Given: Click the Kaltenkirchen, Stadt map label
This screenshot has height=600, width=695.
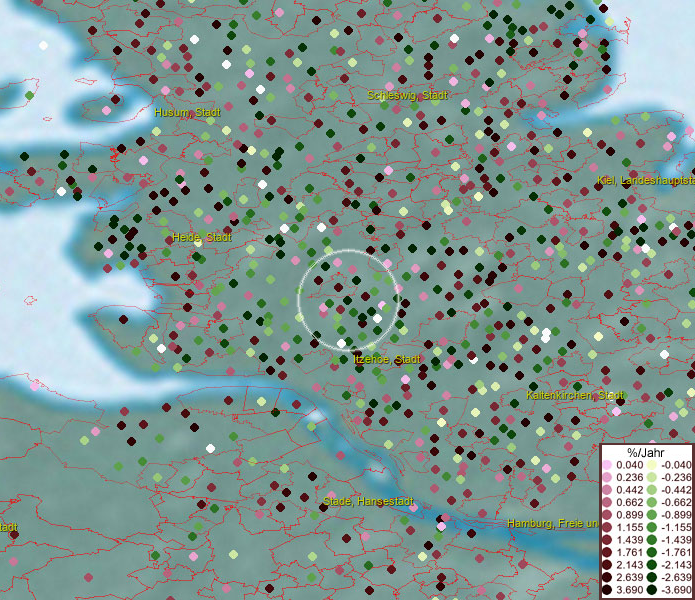Looking at the screenshot, I should [x=575, y=395].
